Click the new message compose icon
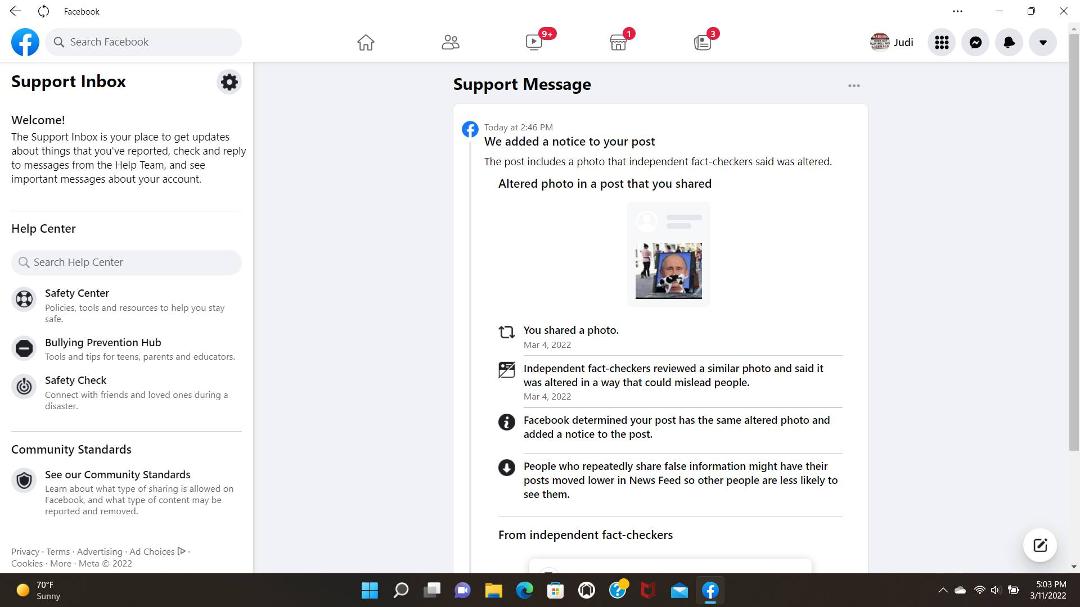This screenshot has width=1080, height=607. click(1040, 546)
